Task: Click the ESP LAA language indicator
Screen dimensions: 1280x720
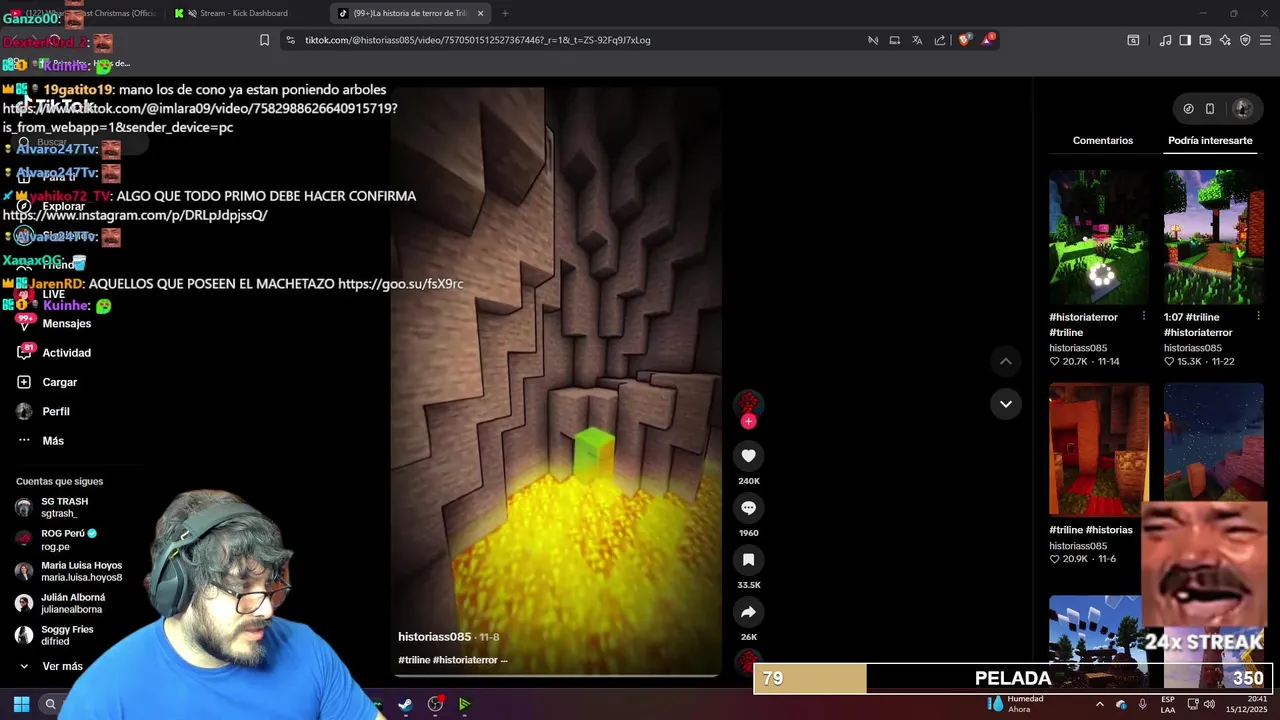Action: [x=1168, y=704]
